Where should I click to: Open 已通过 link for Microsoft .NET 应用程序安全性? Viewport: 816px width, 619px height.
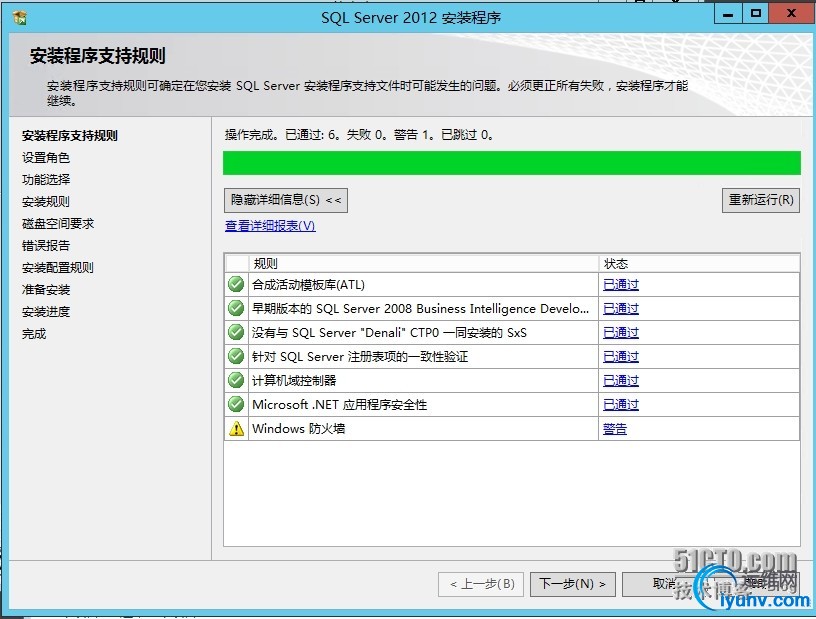tap(621, 405)
